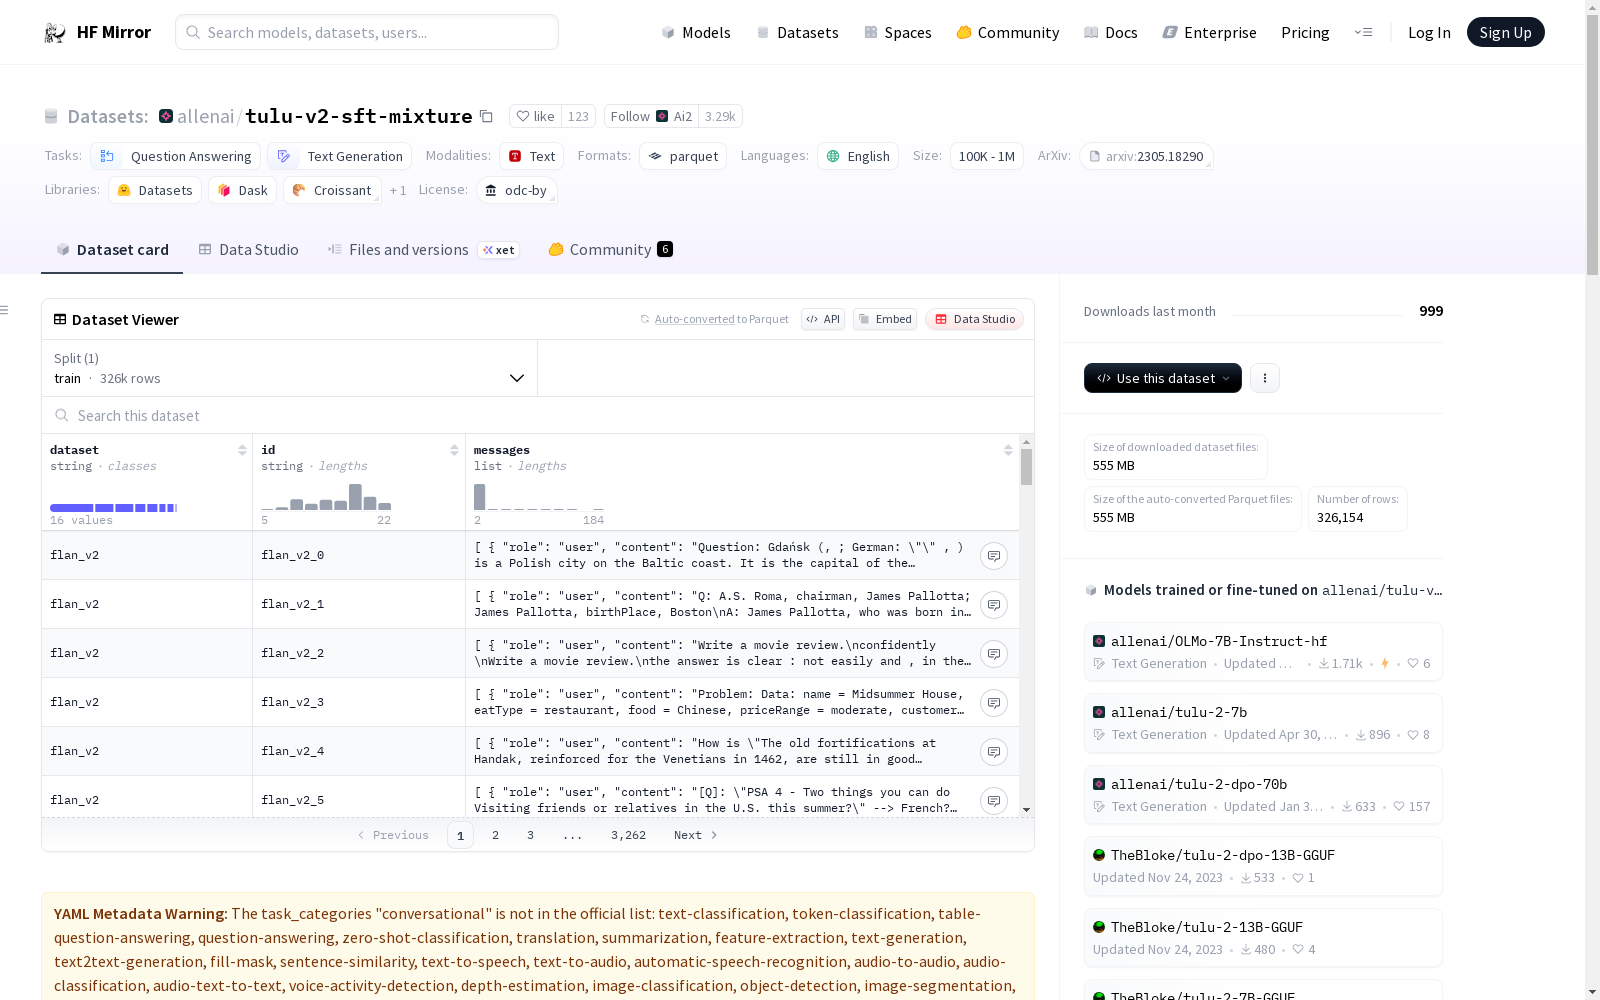Open row flan_v2_5 message preview icon
Screen dimensions: 1600x1000
click(x=994, y=801)
